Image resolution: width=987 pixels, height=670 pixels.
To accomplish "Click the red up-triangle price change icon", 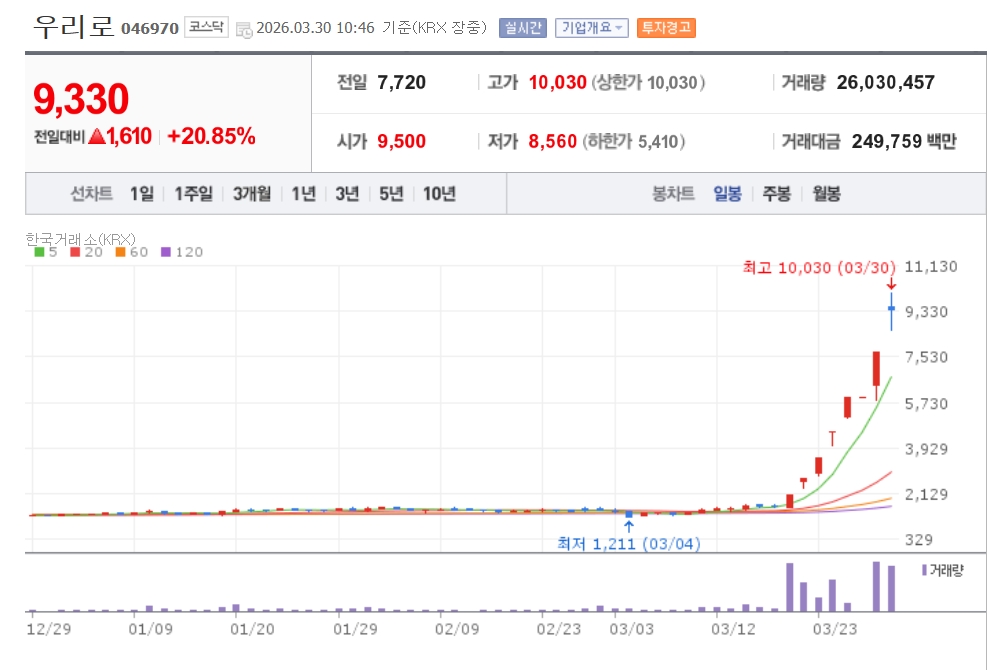I will [x=97, y=136].
